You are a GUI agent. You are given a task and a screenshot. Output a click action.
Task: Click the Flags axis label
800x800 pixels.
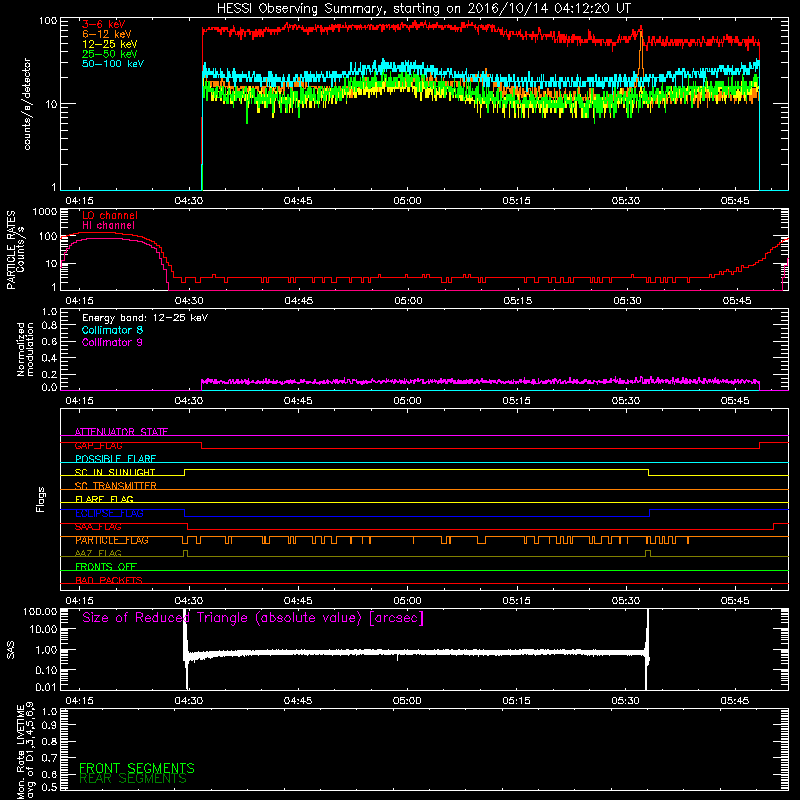40,499
